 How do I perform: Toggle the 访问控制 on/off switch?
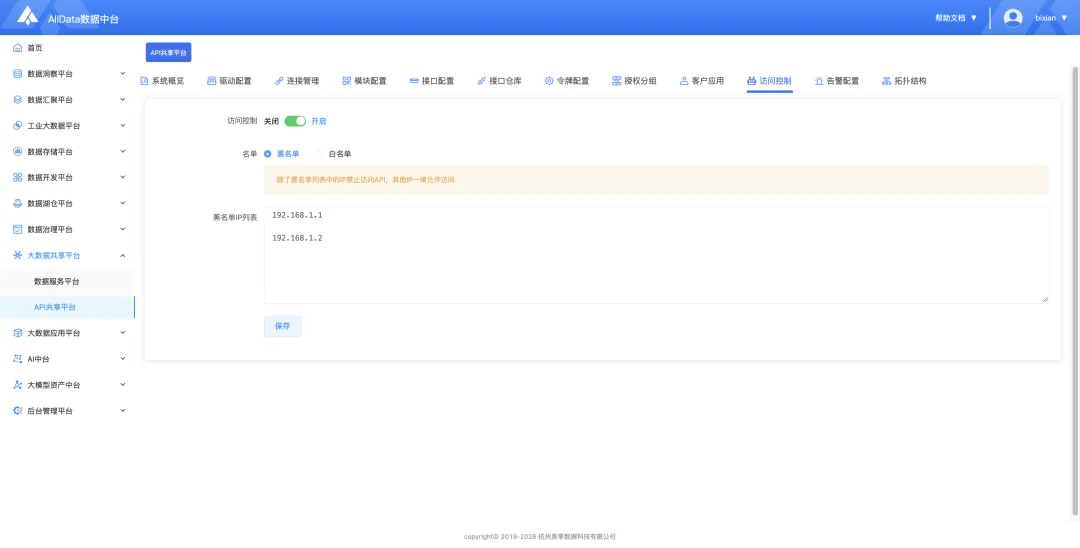(295, 120)
